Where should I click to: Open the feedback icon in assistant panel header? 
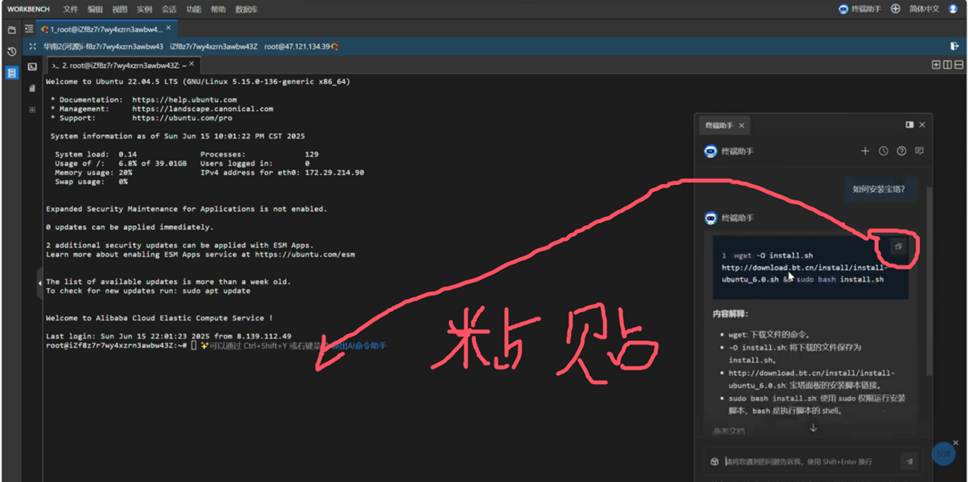click(x=919, y=151)
